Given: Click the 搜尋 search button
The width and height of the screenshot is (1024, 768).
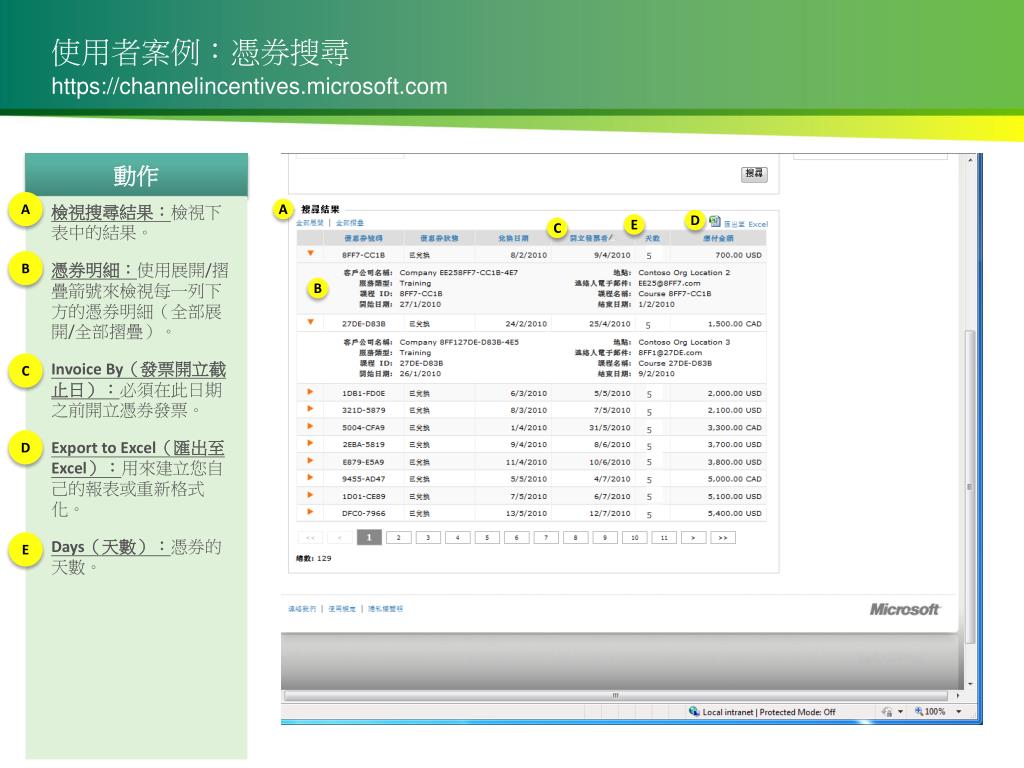Looking at the screenshot, I should [754, 174].
